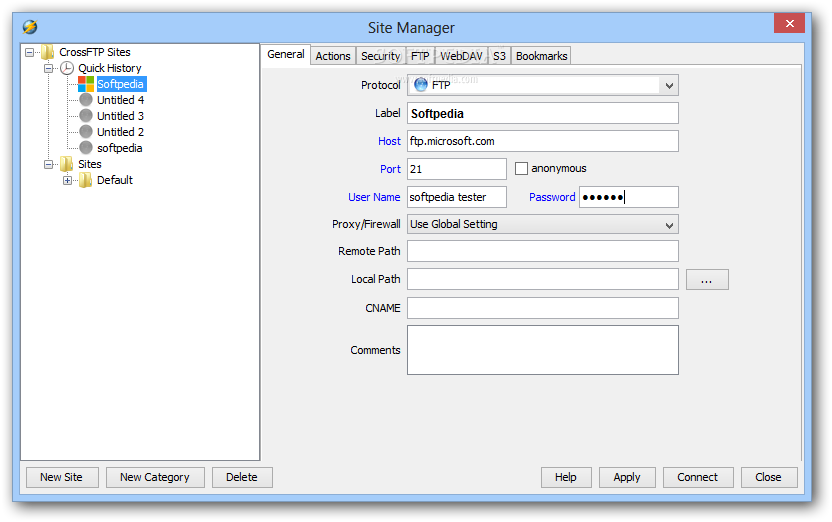This screenshot has width=832, height=522.
Task: Connect to the selected site
Action: [698, 477]
